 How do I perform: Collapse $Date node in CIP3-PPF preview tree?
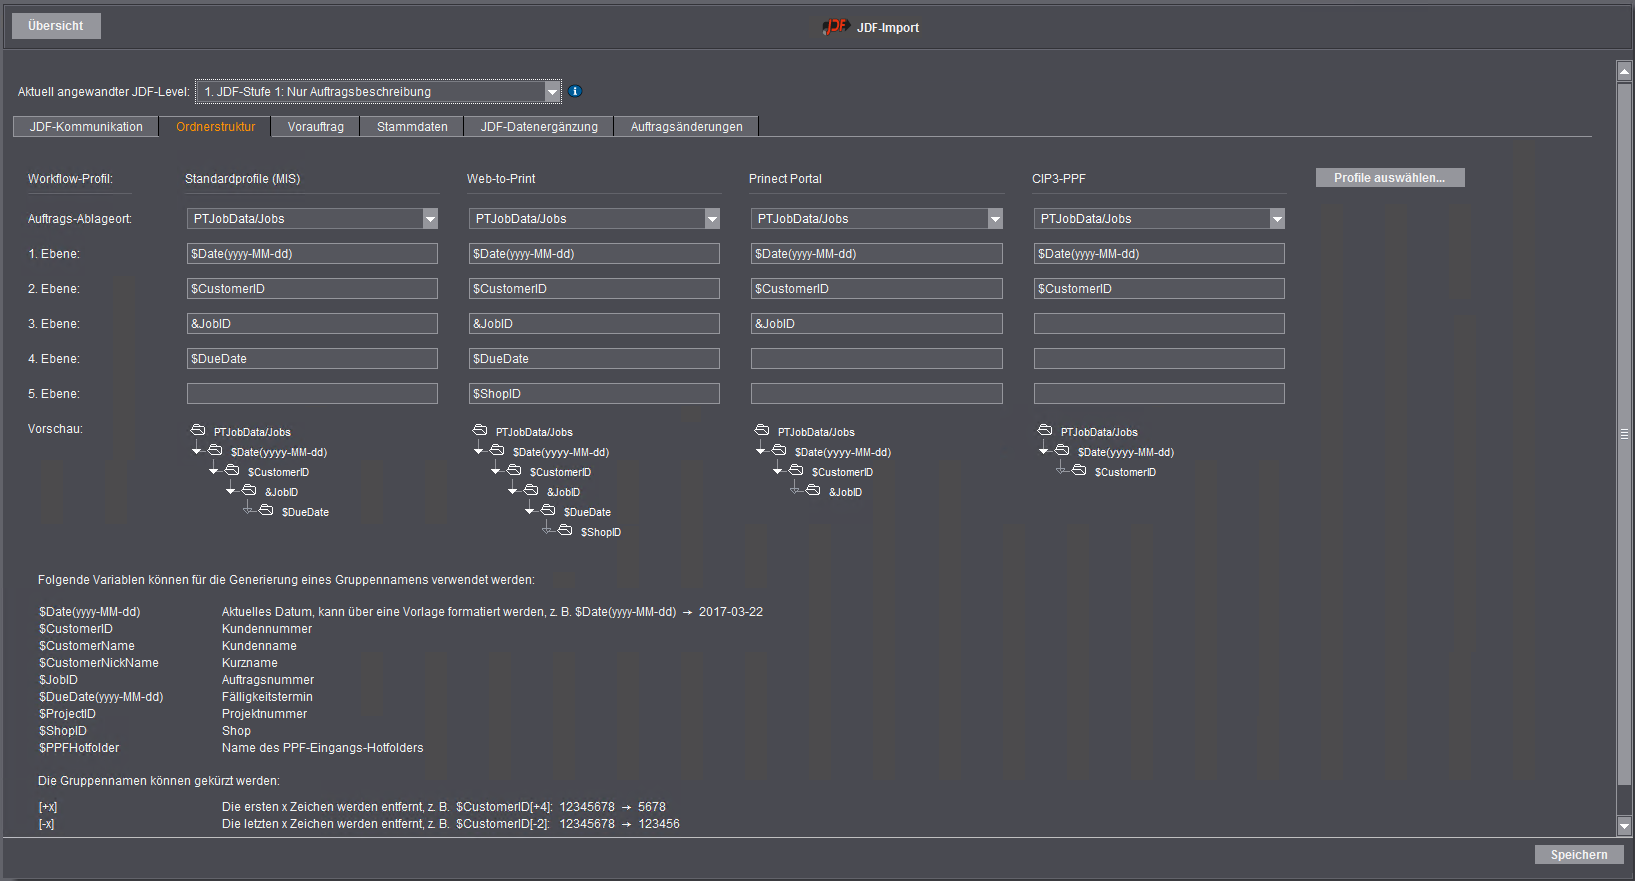pyautogui.click(x=1044, y=451)
